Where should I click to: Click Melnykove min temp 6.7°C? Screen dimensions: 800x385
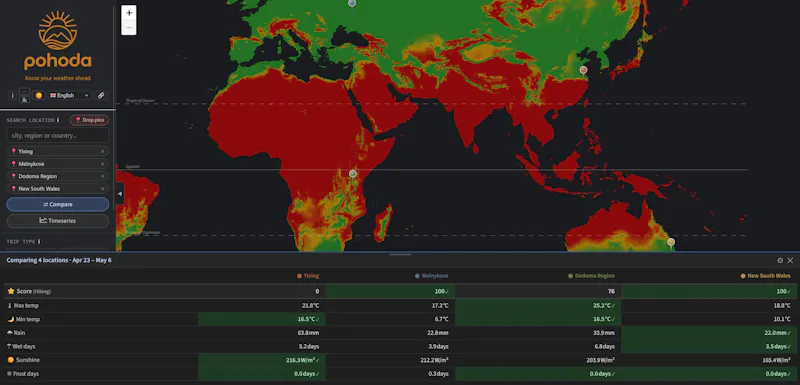(440, 319)
